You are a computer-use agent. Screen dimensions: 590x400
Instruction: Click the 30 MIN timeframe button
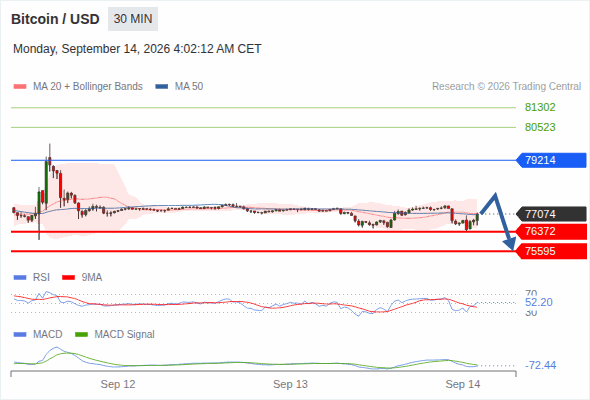133,19
